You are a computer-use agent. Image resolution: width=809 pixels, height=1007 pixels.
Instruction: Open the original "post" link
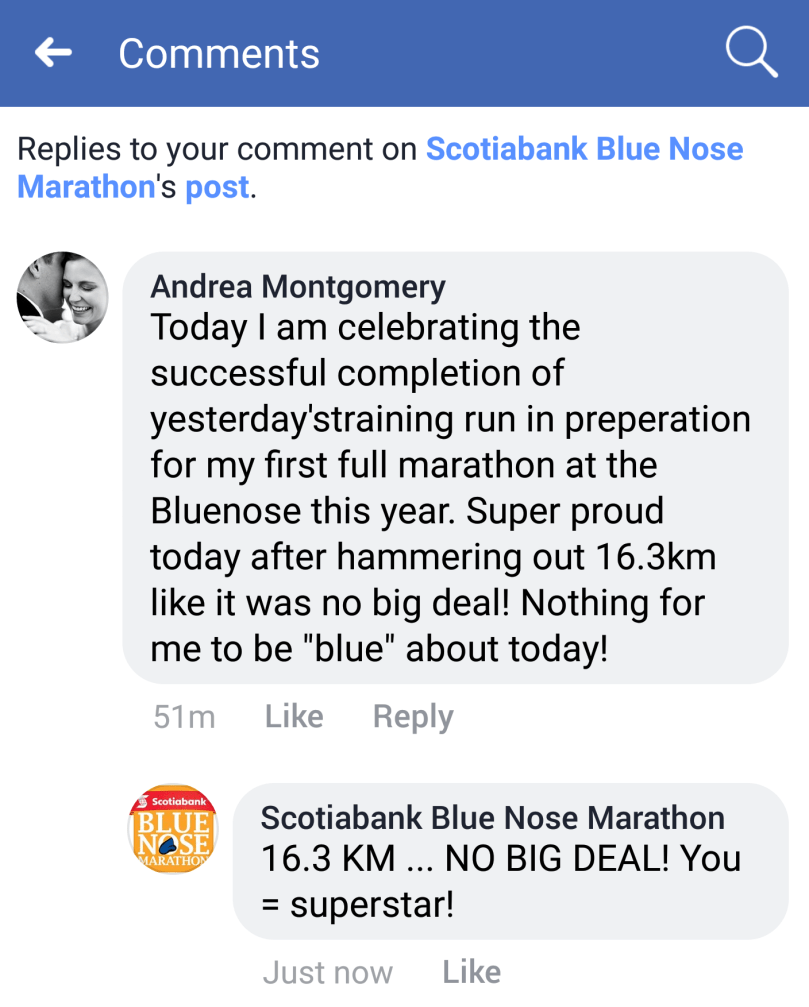(x=217, y=187)
